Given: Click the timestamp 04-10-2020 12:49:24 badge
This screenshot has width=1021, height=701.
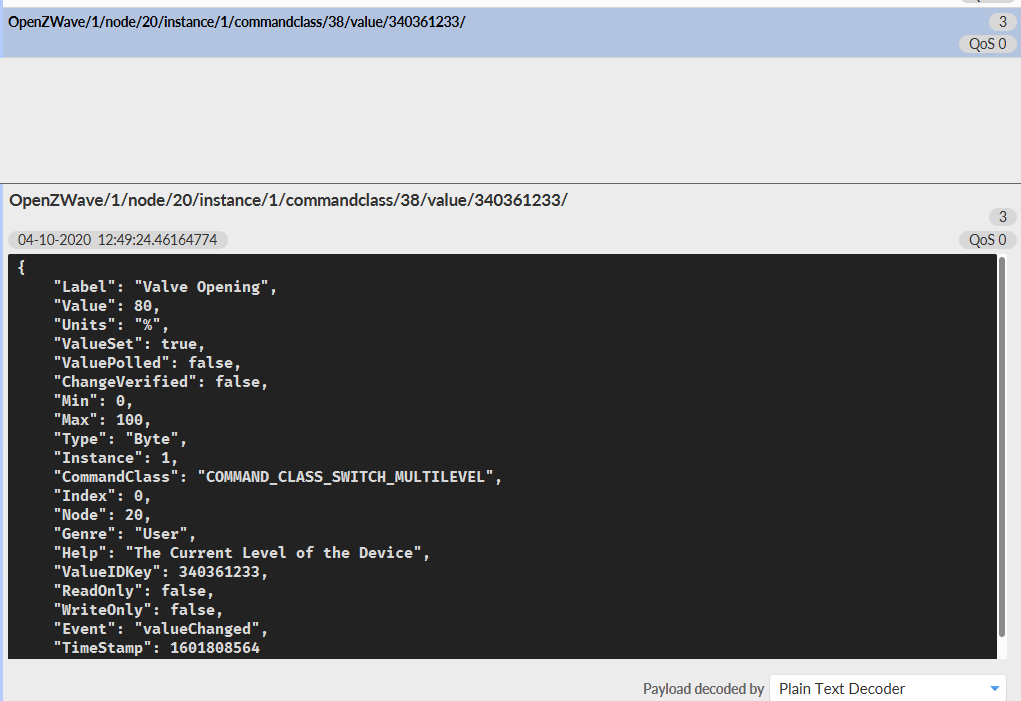Looking at the screenshot, I should 118,240.
